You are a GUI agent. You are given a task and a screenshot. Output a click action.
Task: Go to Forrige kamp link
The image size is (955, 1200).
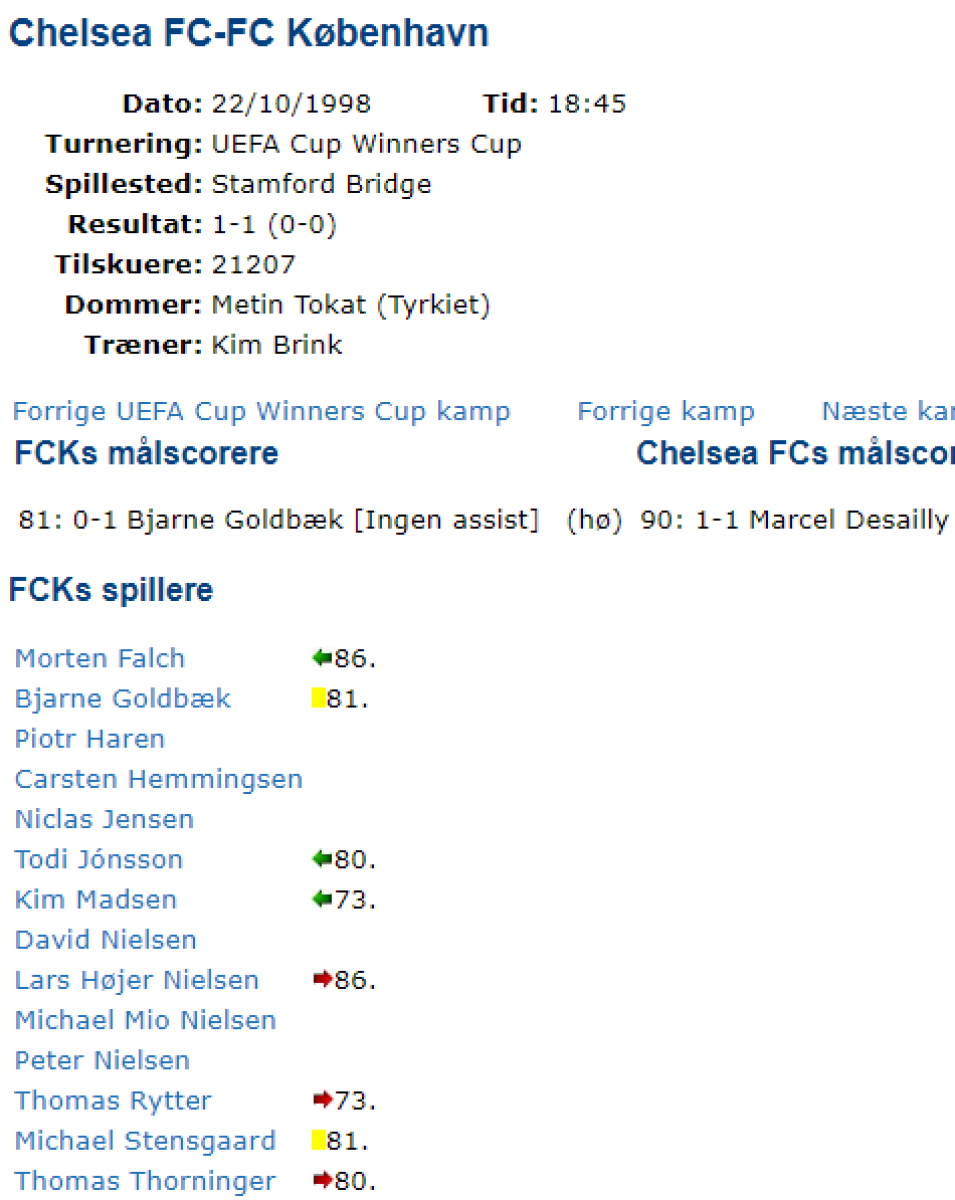[x=666, y=411]
